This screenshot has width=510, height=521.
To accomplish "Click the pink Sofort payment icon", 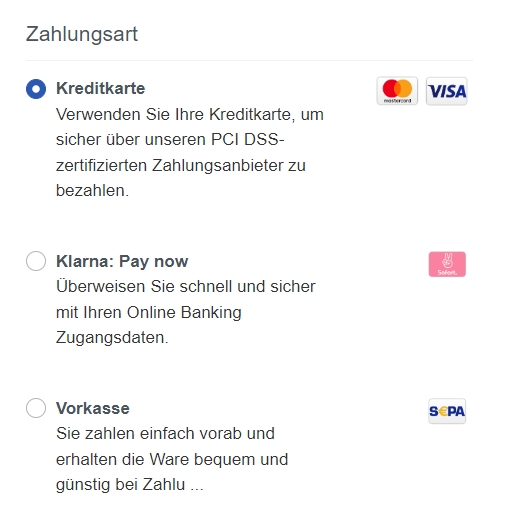I will (x=447, y=264).
